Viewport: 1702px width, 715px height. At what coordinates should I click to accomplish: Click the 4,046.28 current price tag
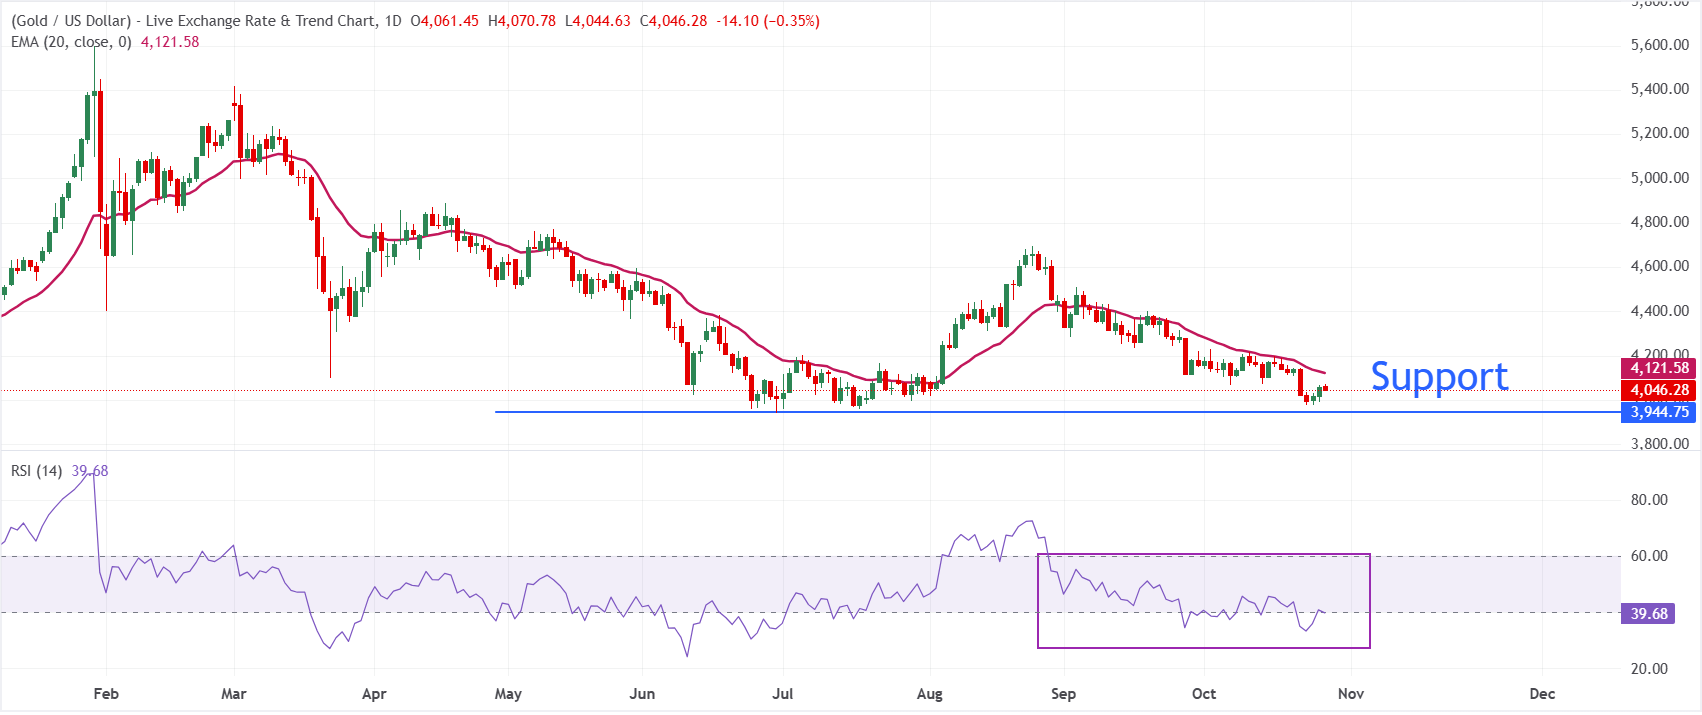pos(1659,390)
